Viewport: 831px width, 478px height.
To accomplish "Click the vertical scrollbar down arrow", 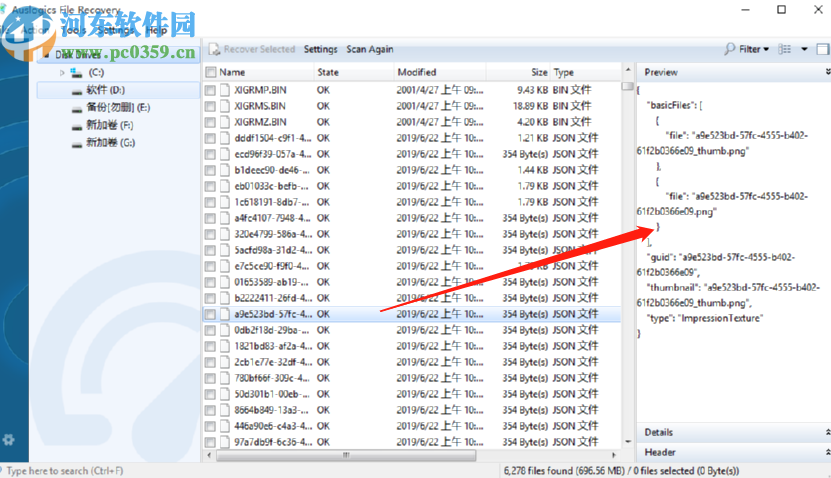I will [628, 441].
